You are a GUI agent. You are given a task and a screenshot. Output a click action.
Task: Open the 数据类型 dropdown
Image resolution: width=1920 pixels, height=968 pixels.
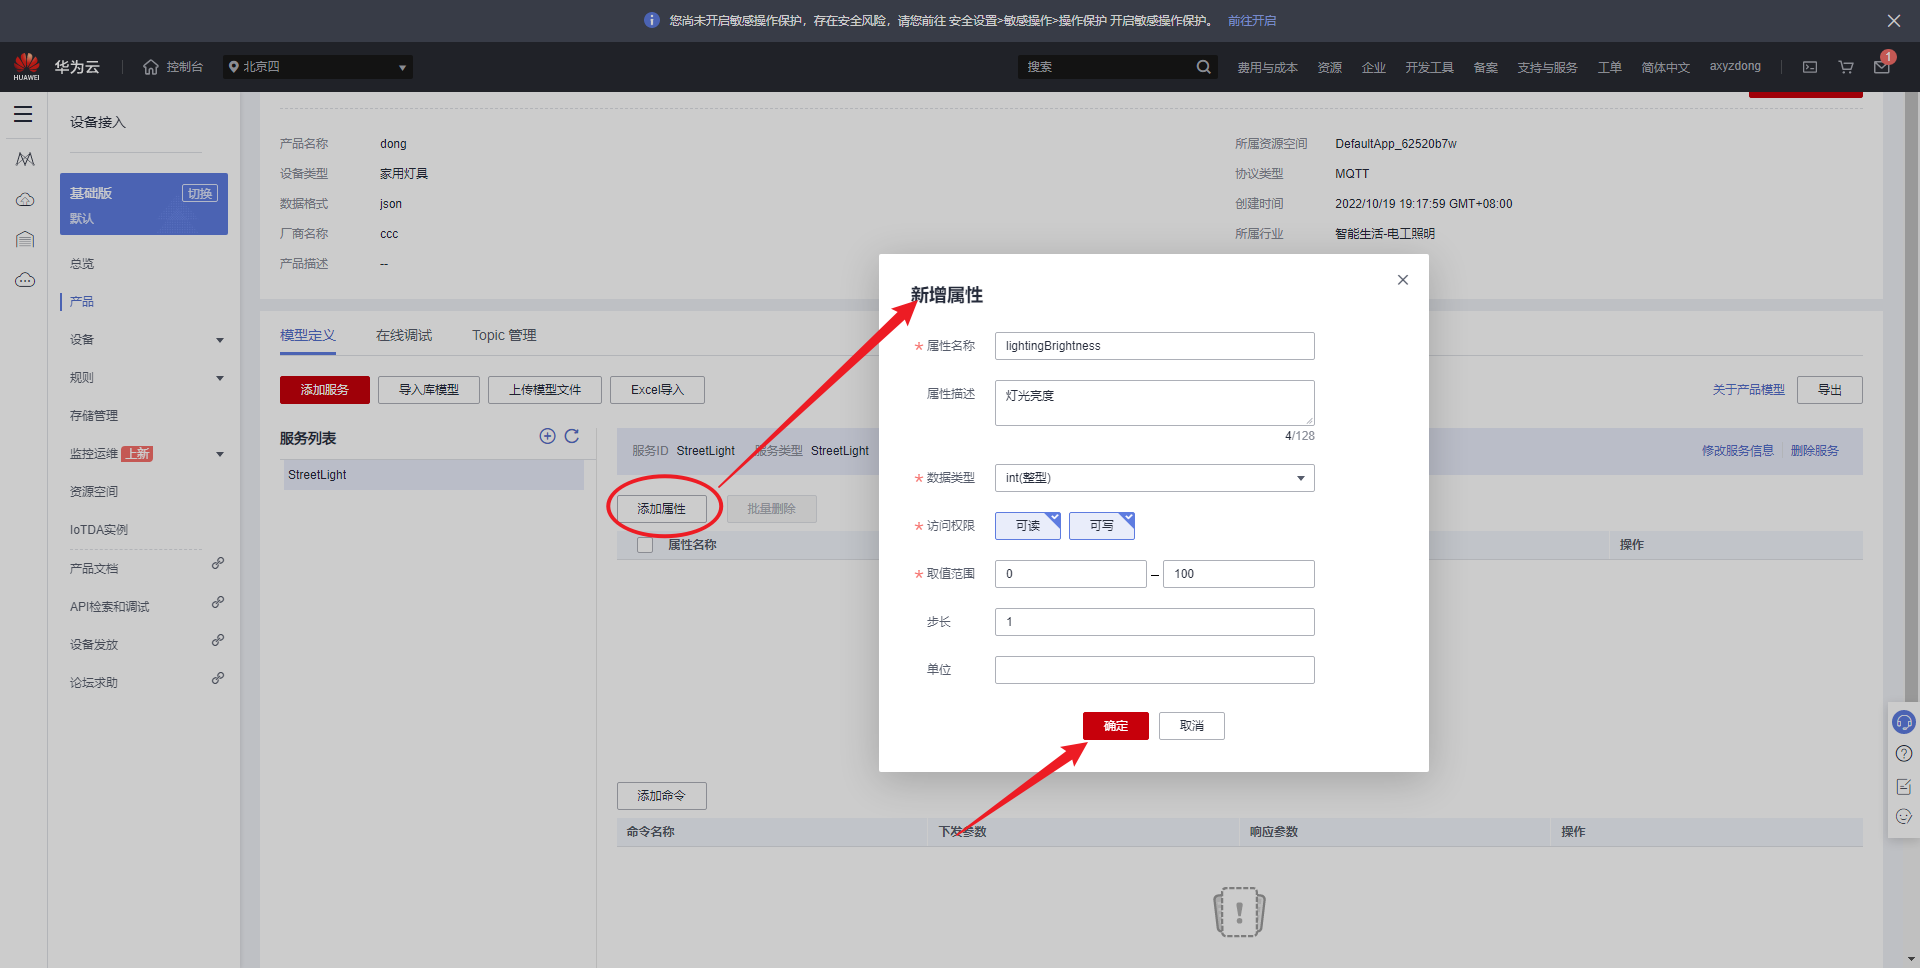(x=1155, y=478)
